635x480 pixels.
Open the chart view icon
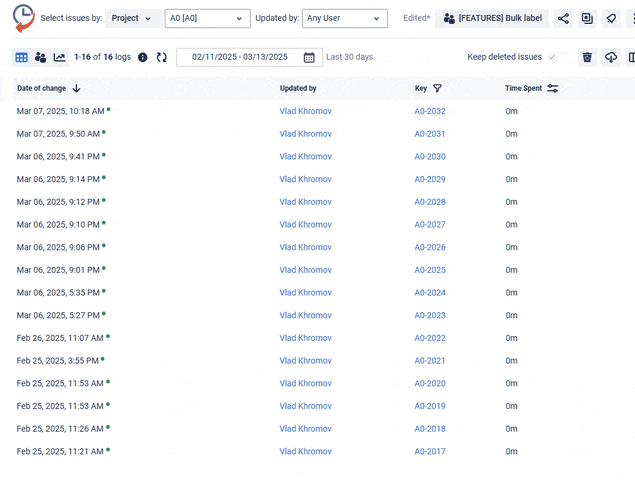click(60, 58)
